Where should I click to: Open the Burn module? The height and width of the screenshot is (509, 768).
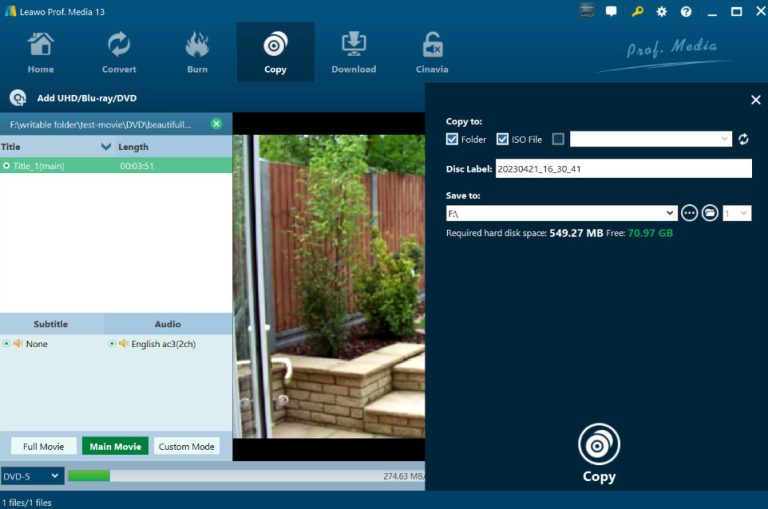coord(197,52)
